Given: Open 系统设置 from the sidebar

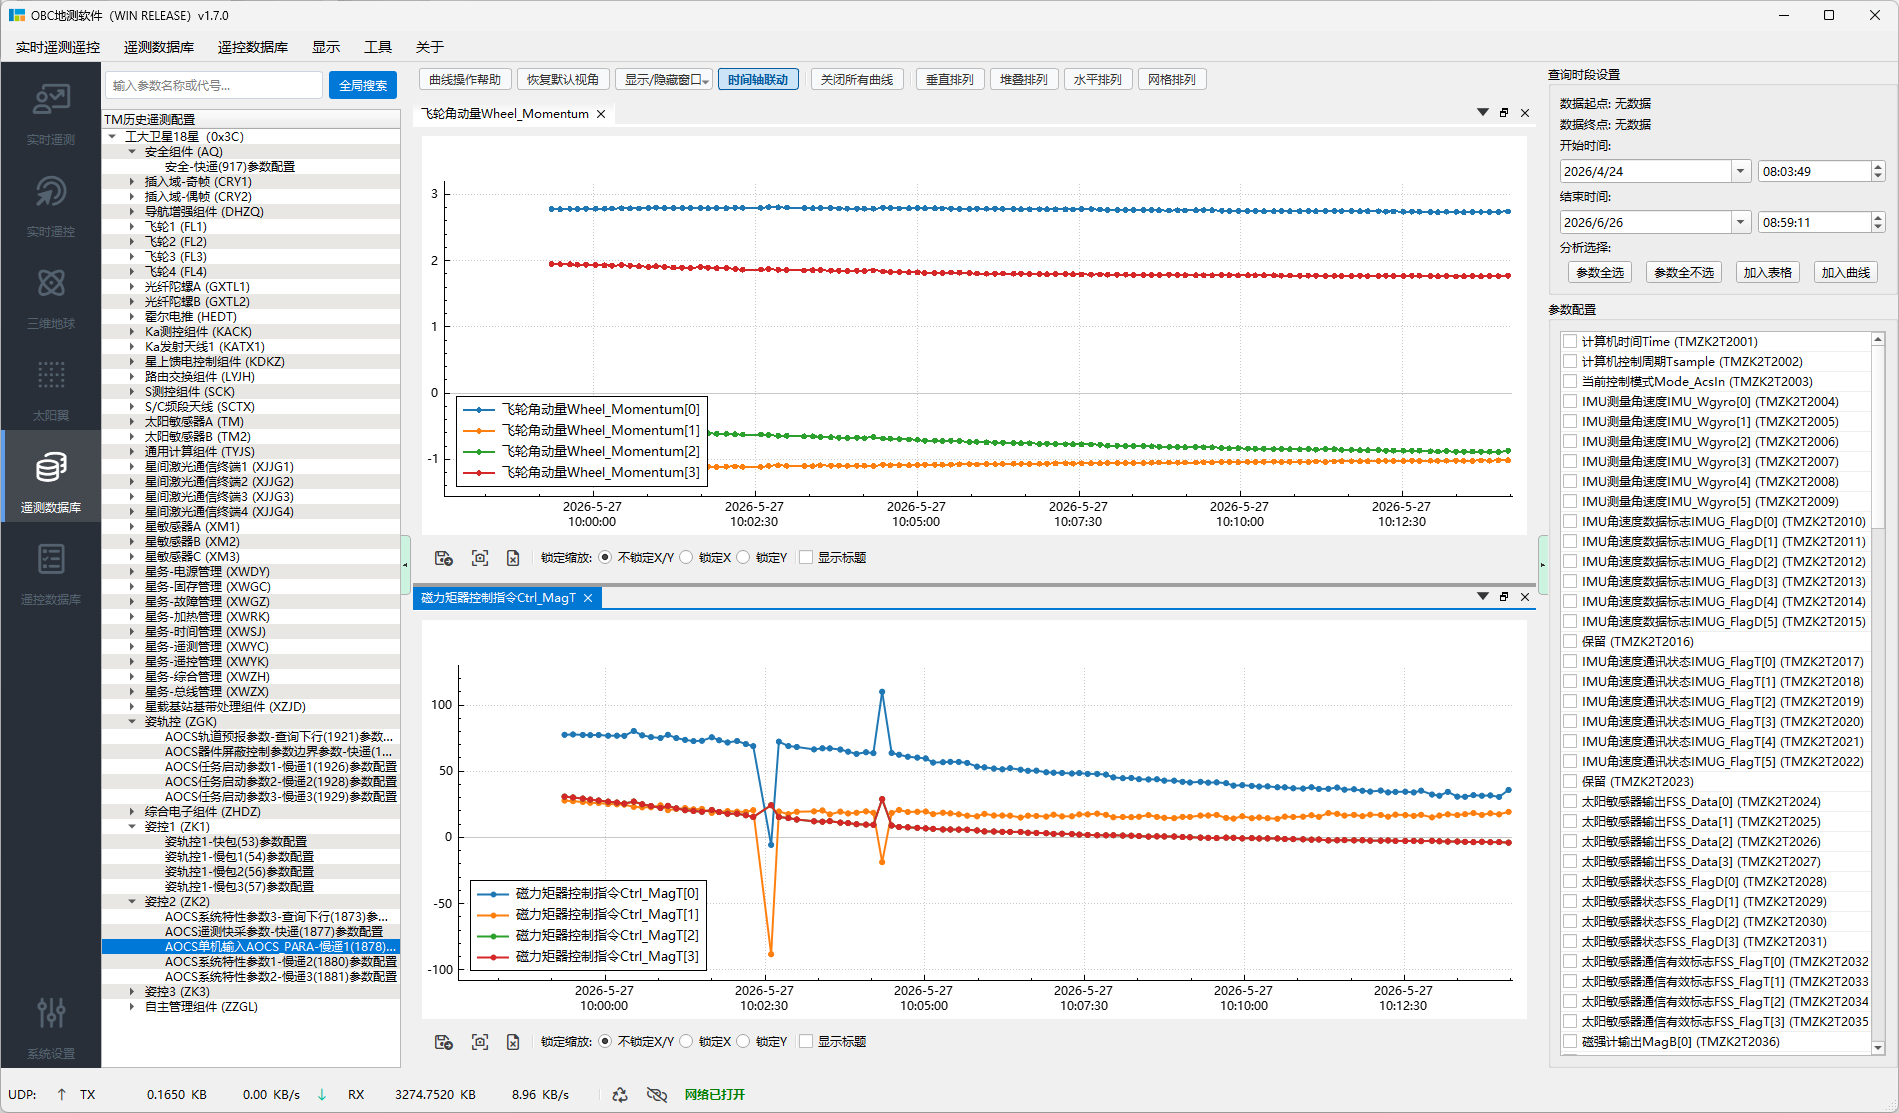Looking at the screenshot, I should [51, 1029].
